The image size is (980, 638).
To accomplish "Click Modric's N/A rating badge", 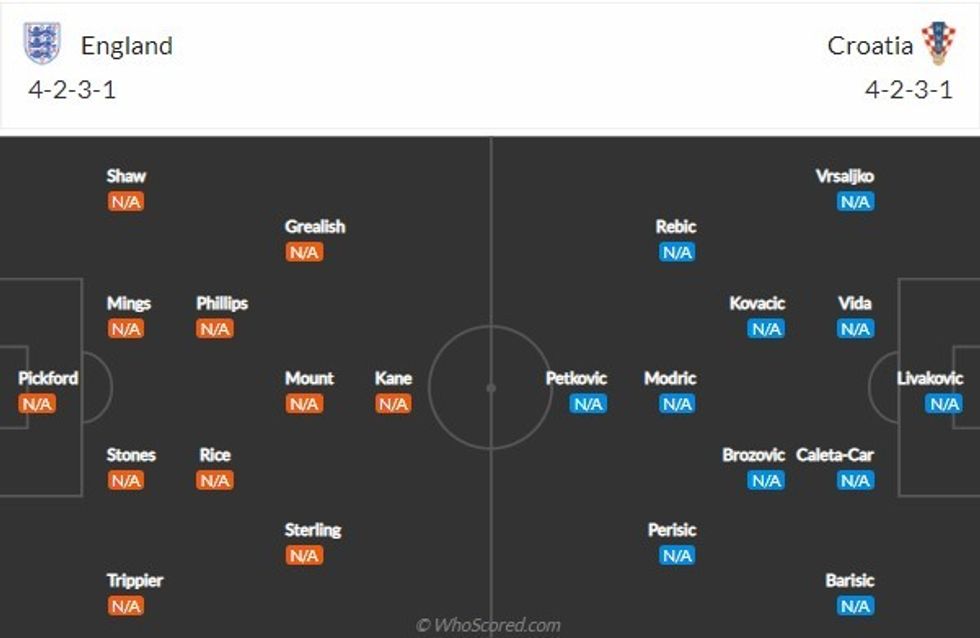I will pyautogui.click(x=677, y=404).
